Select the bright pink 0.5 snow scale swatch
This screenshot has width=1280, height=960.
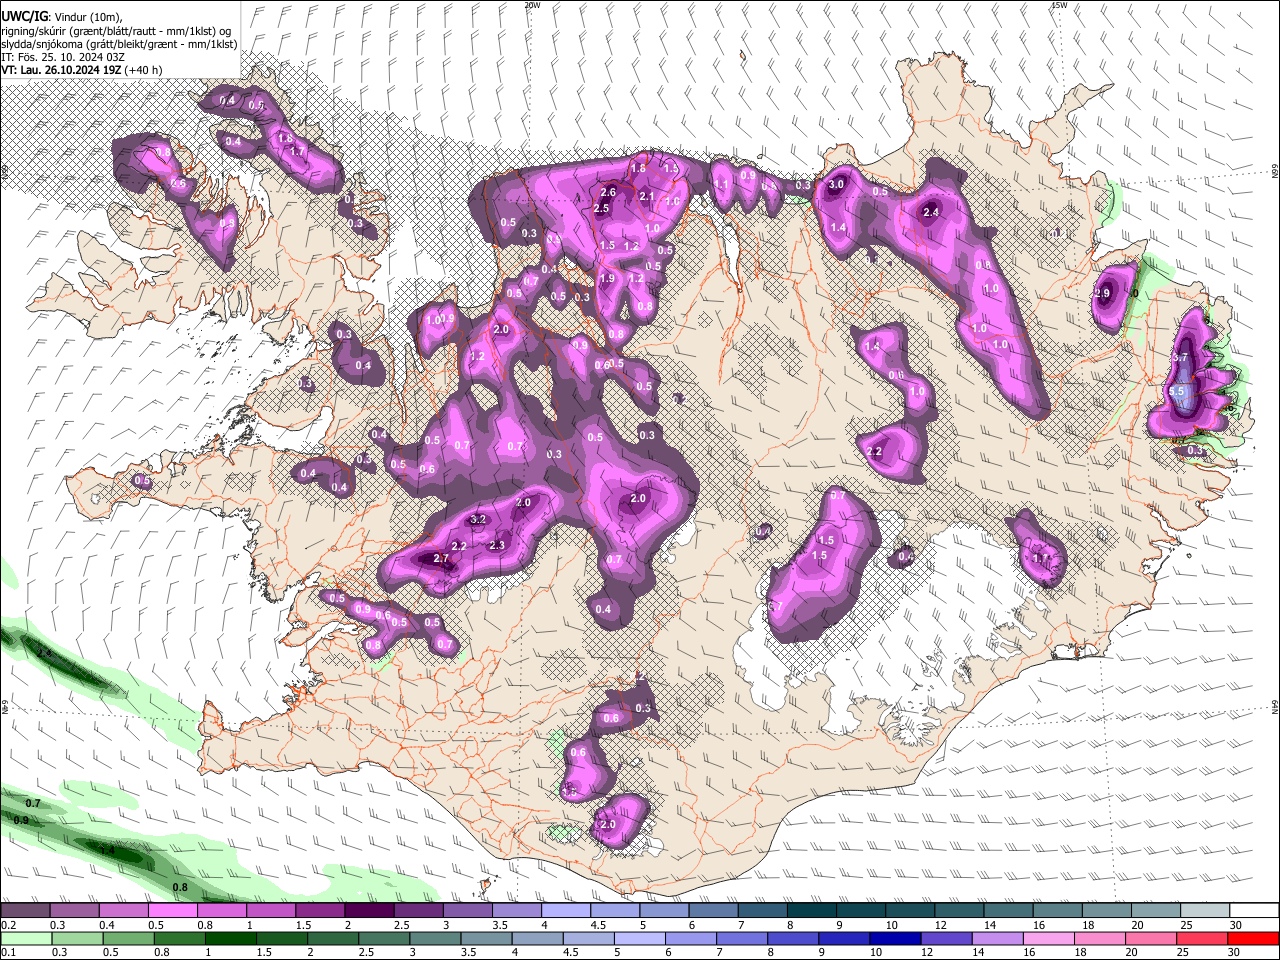tap(172, 911)
